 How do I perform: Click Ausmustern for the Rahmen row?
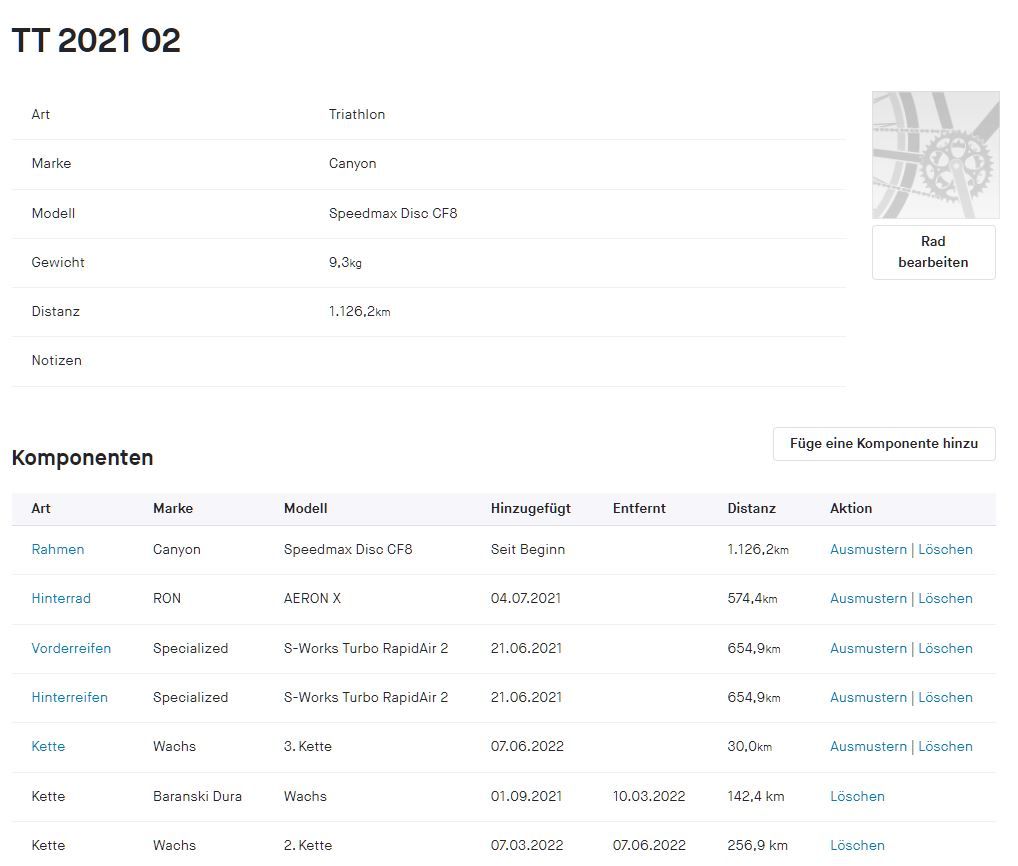[x=868, y=549]
